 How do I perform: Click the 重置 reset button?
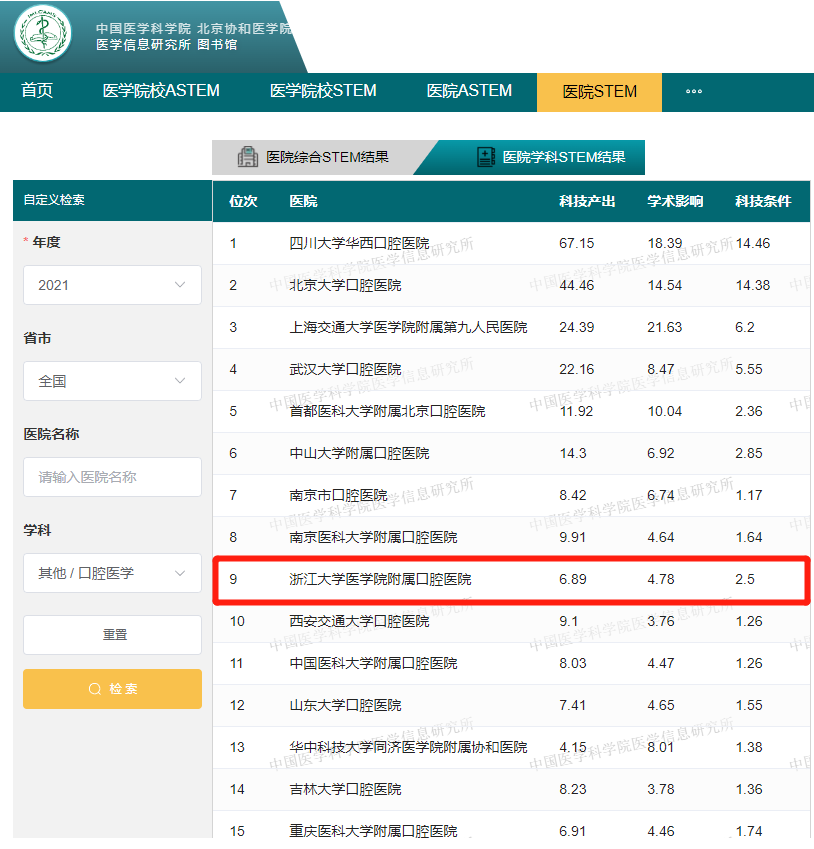112,635
